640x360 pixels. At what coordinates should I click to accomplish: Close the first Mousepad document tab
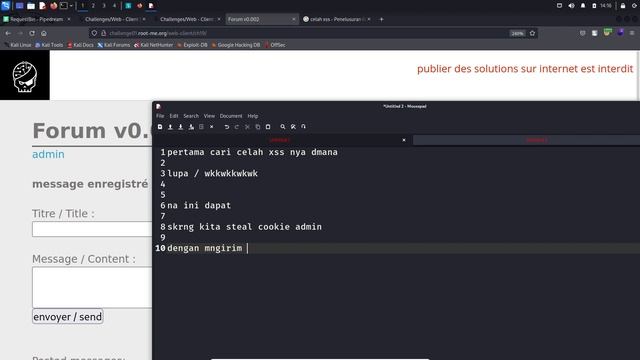[x=404, y=140]
